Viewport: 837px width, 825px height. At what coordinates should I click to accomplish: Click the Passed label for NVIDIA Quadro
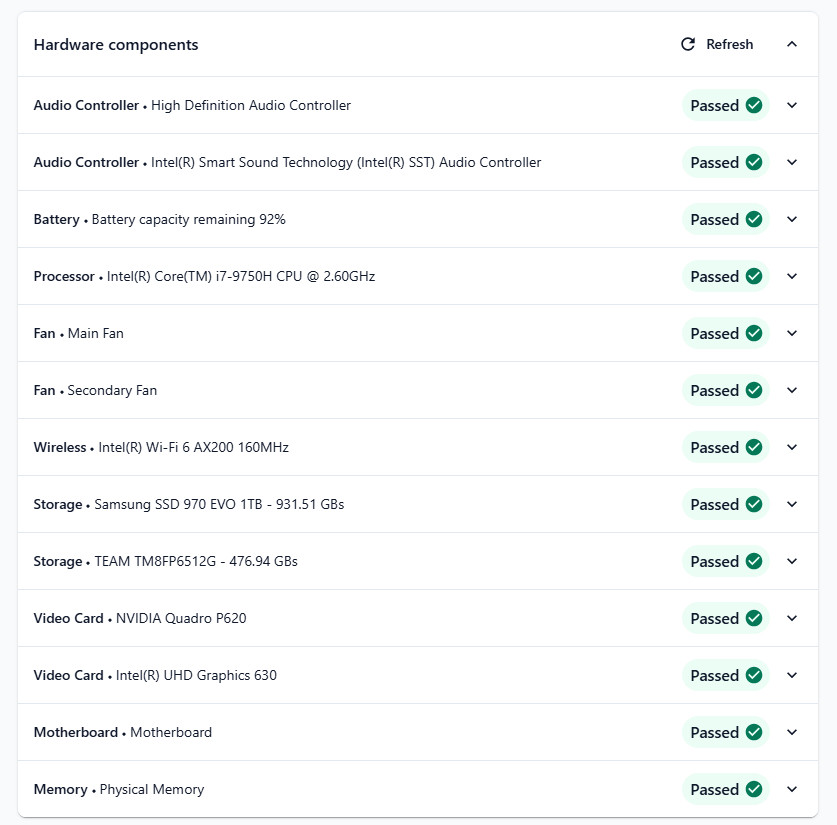[x=714, y=618]
